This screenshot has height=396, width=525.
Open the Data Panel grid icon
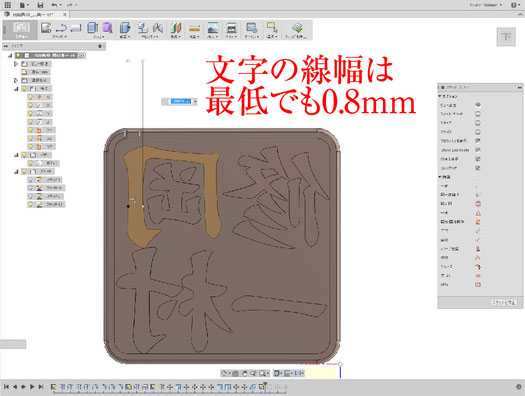pos(8,5)
